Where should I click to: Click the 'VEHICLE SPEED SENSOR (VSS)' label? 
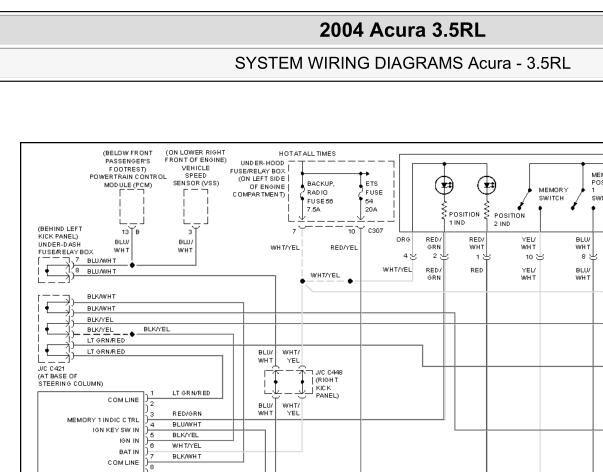[x=196, y=175]
